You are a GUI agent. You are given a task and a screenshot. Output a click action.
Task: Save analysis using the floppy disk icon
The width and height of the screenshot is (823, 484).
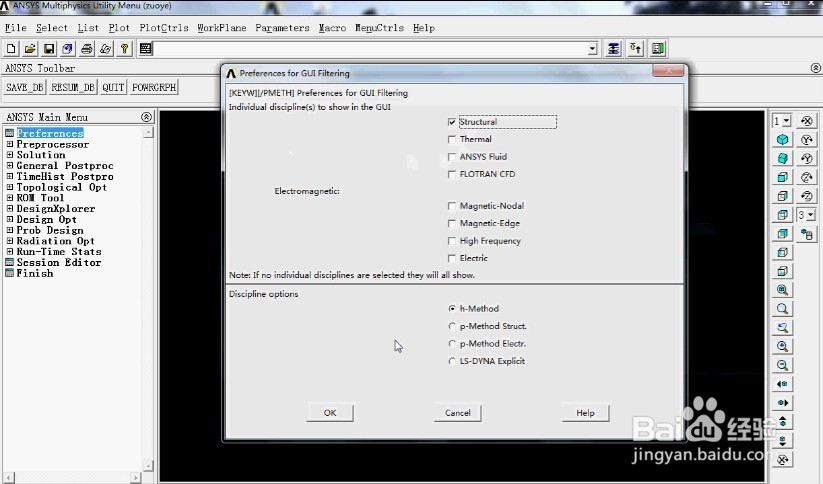(49, 49)
